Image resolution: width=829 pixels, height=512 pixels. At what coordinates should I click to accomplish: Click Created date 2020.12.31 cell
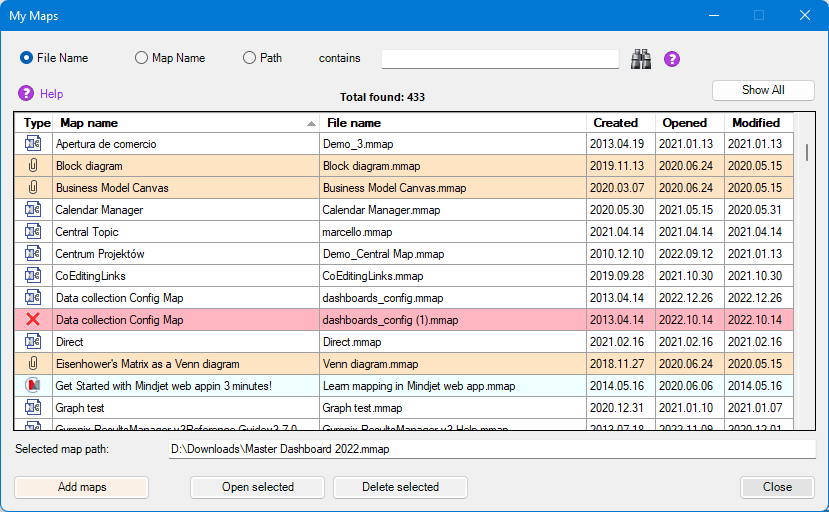click(x=621, y=407)
